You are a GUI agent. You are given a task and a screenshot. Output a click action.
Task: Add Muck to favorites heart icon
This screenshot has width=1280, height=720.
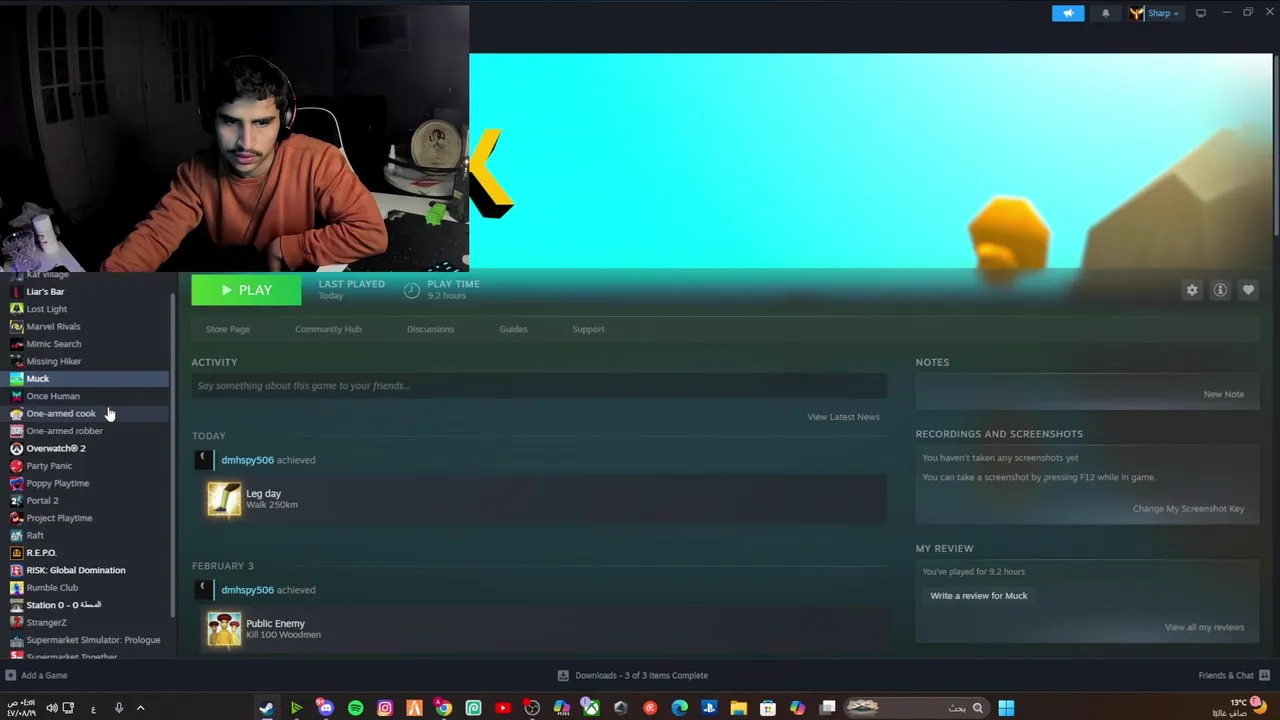[1248, 290]
